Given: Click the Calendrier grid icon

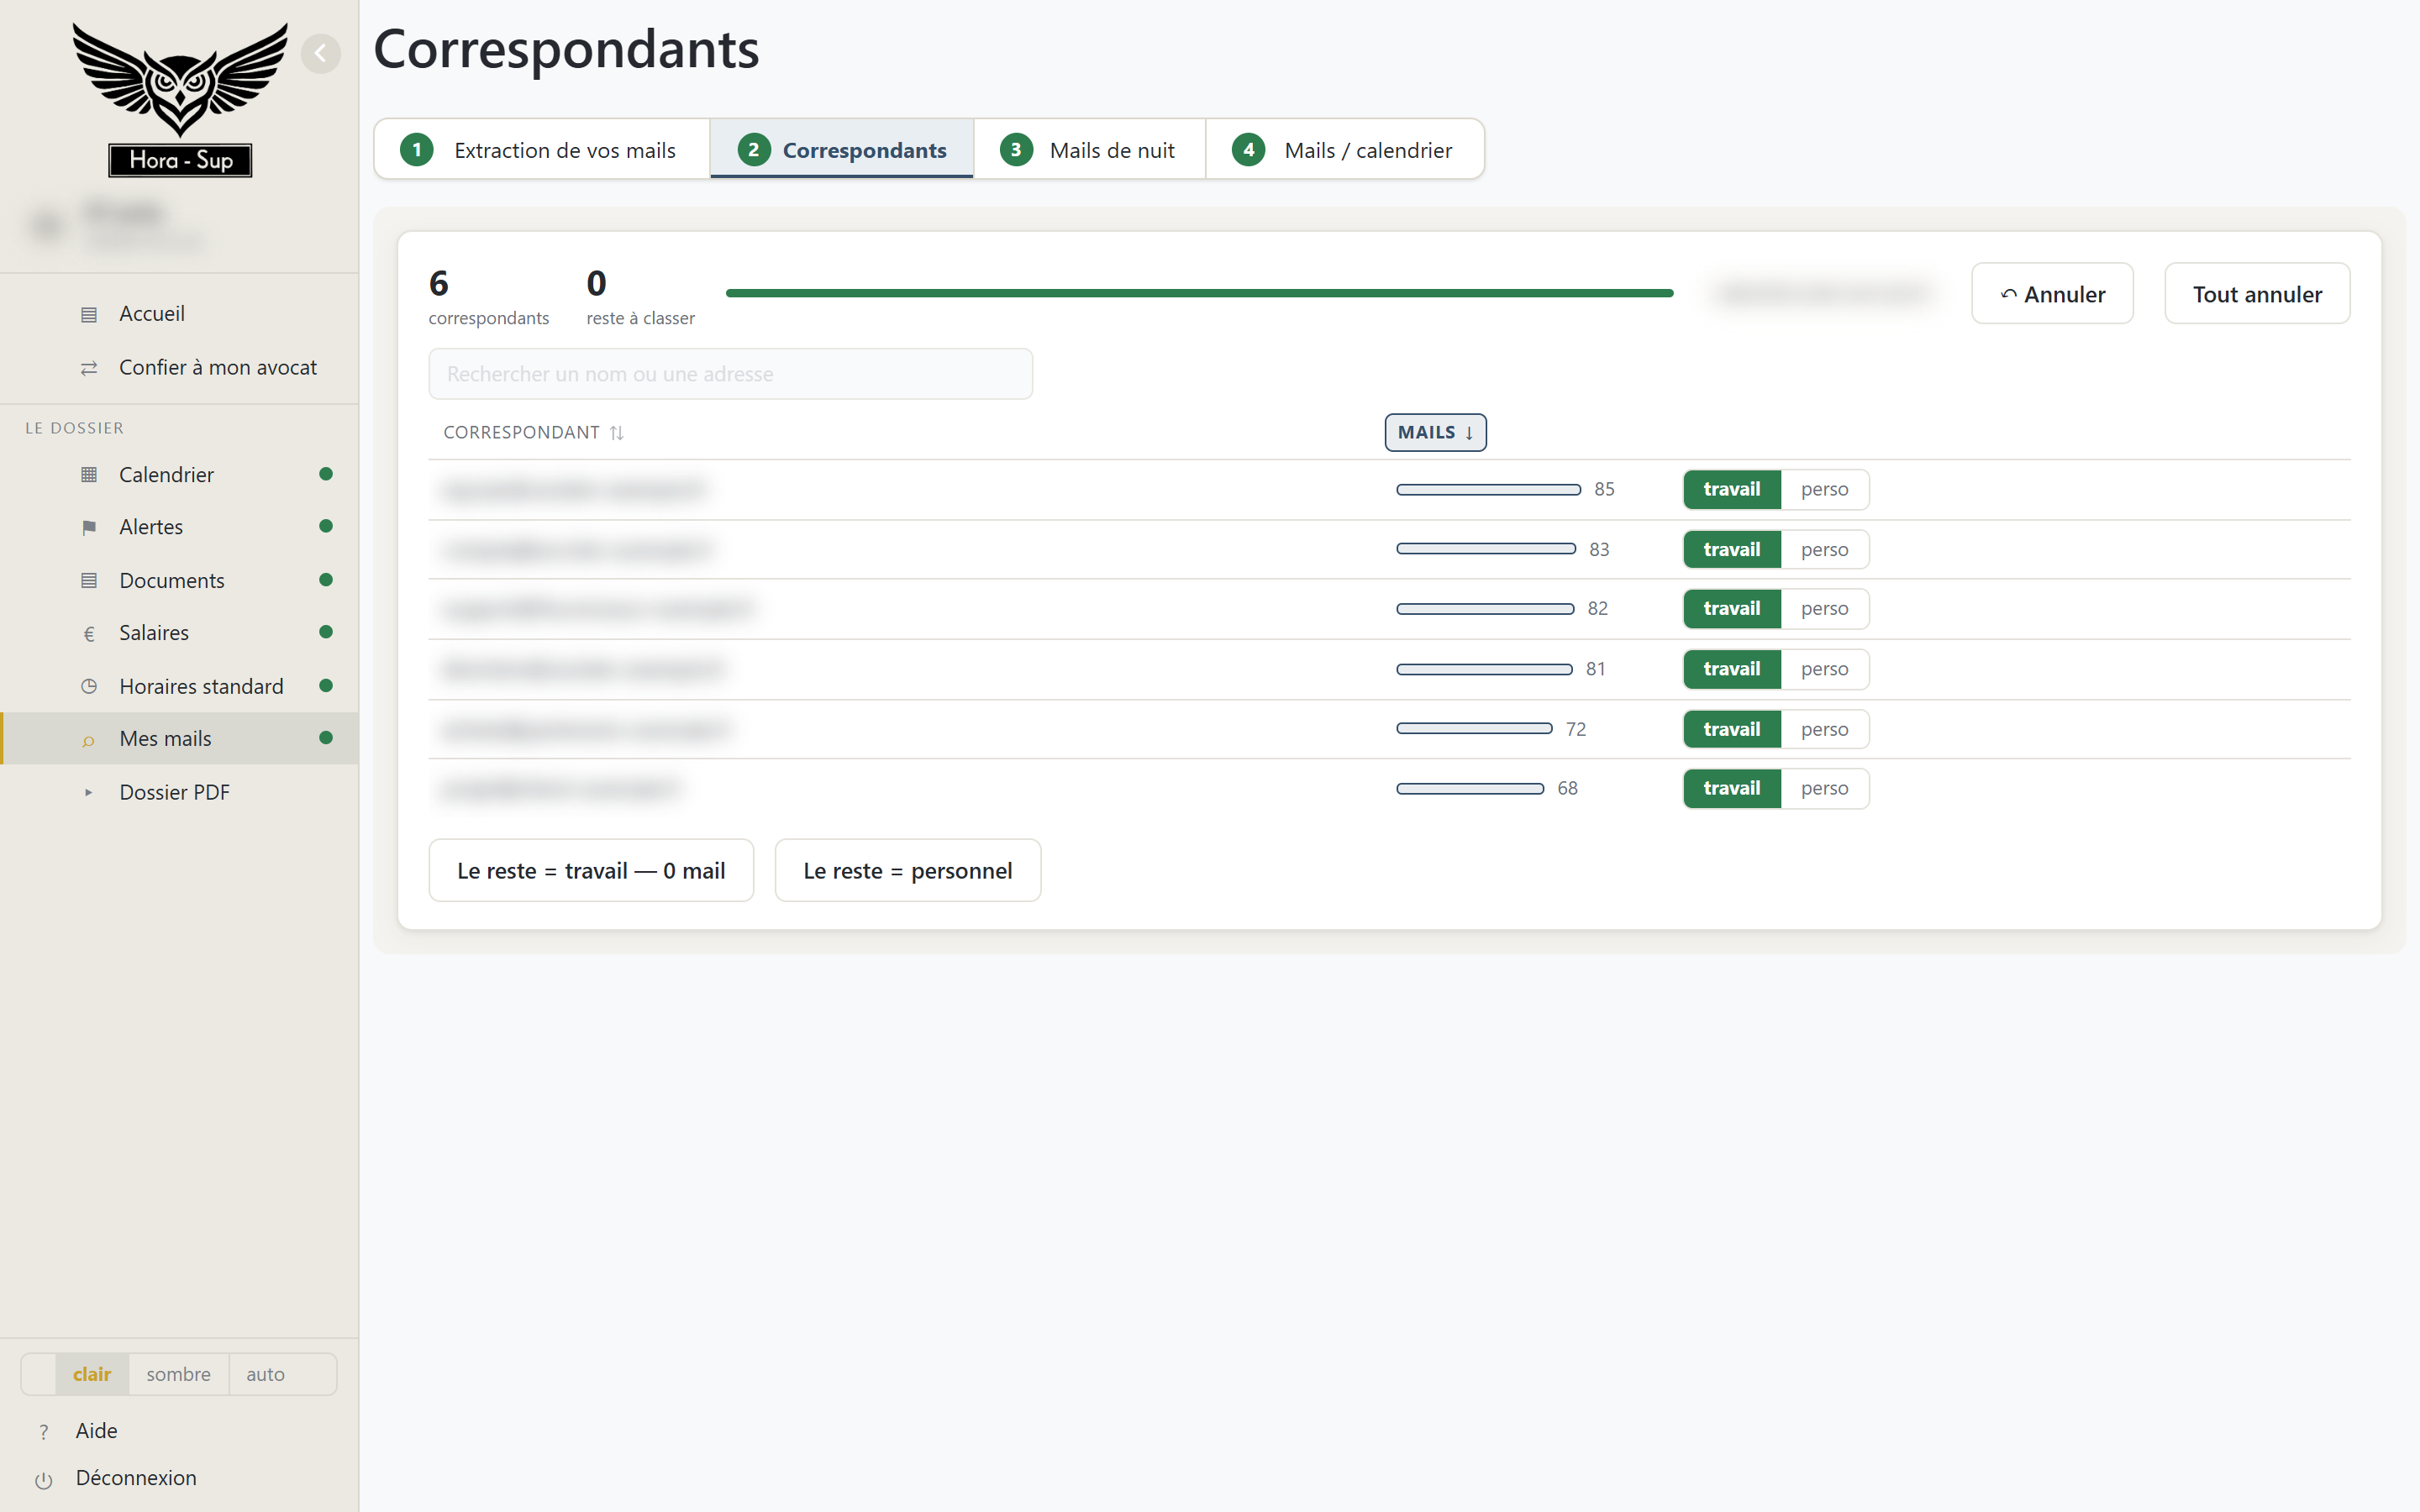Looking at the screenshot, I should [89, 475].
